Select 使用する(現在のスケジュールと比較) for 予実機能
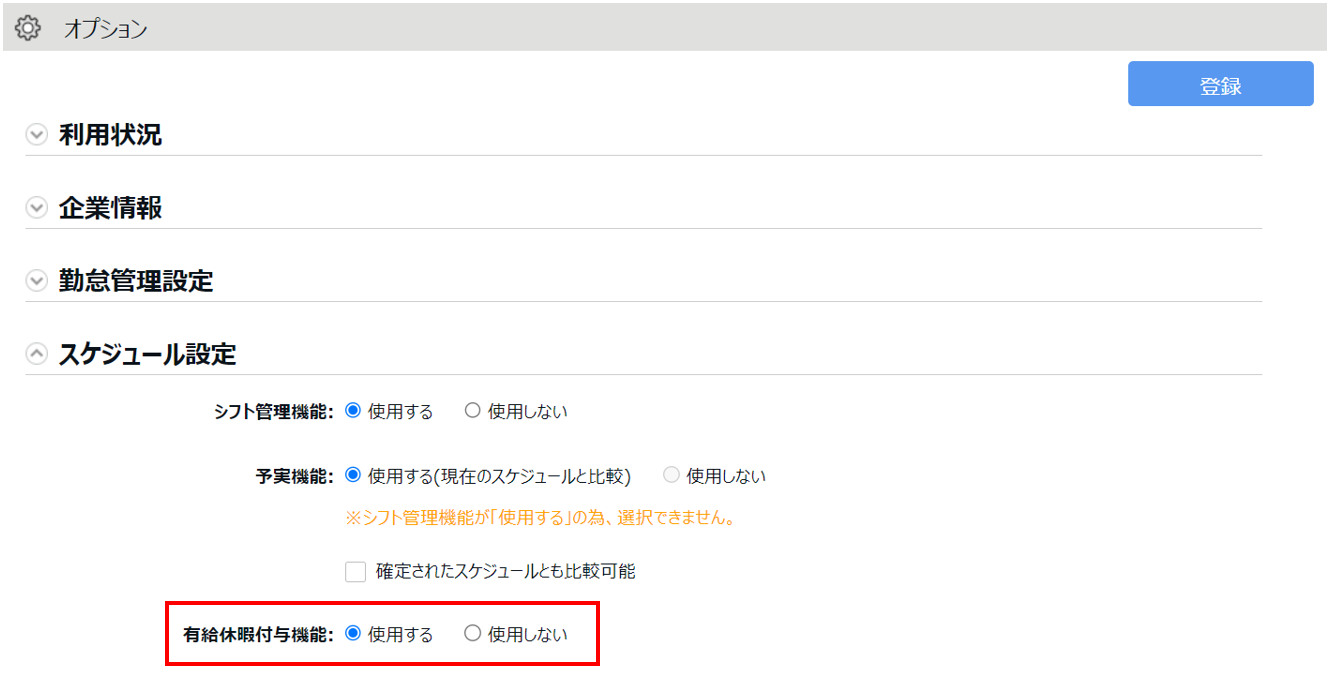This screenshot has width=1333, height=689. coord(353,476)
